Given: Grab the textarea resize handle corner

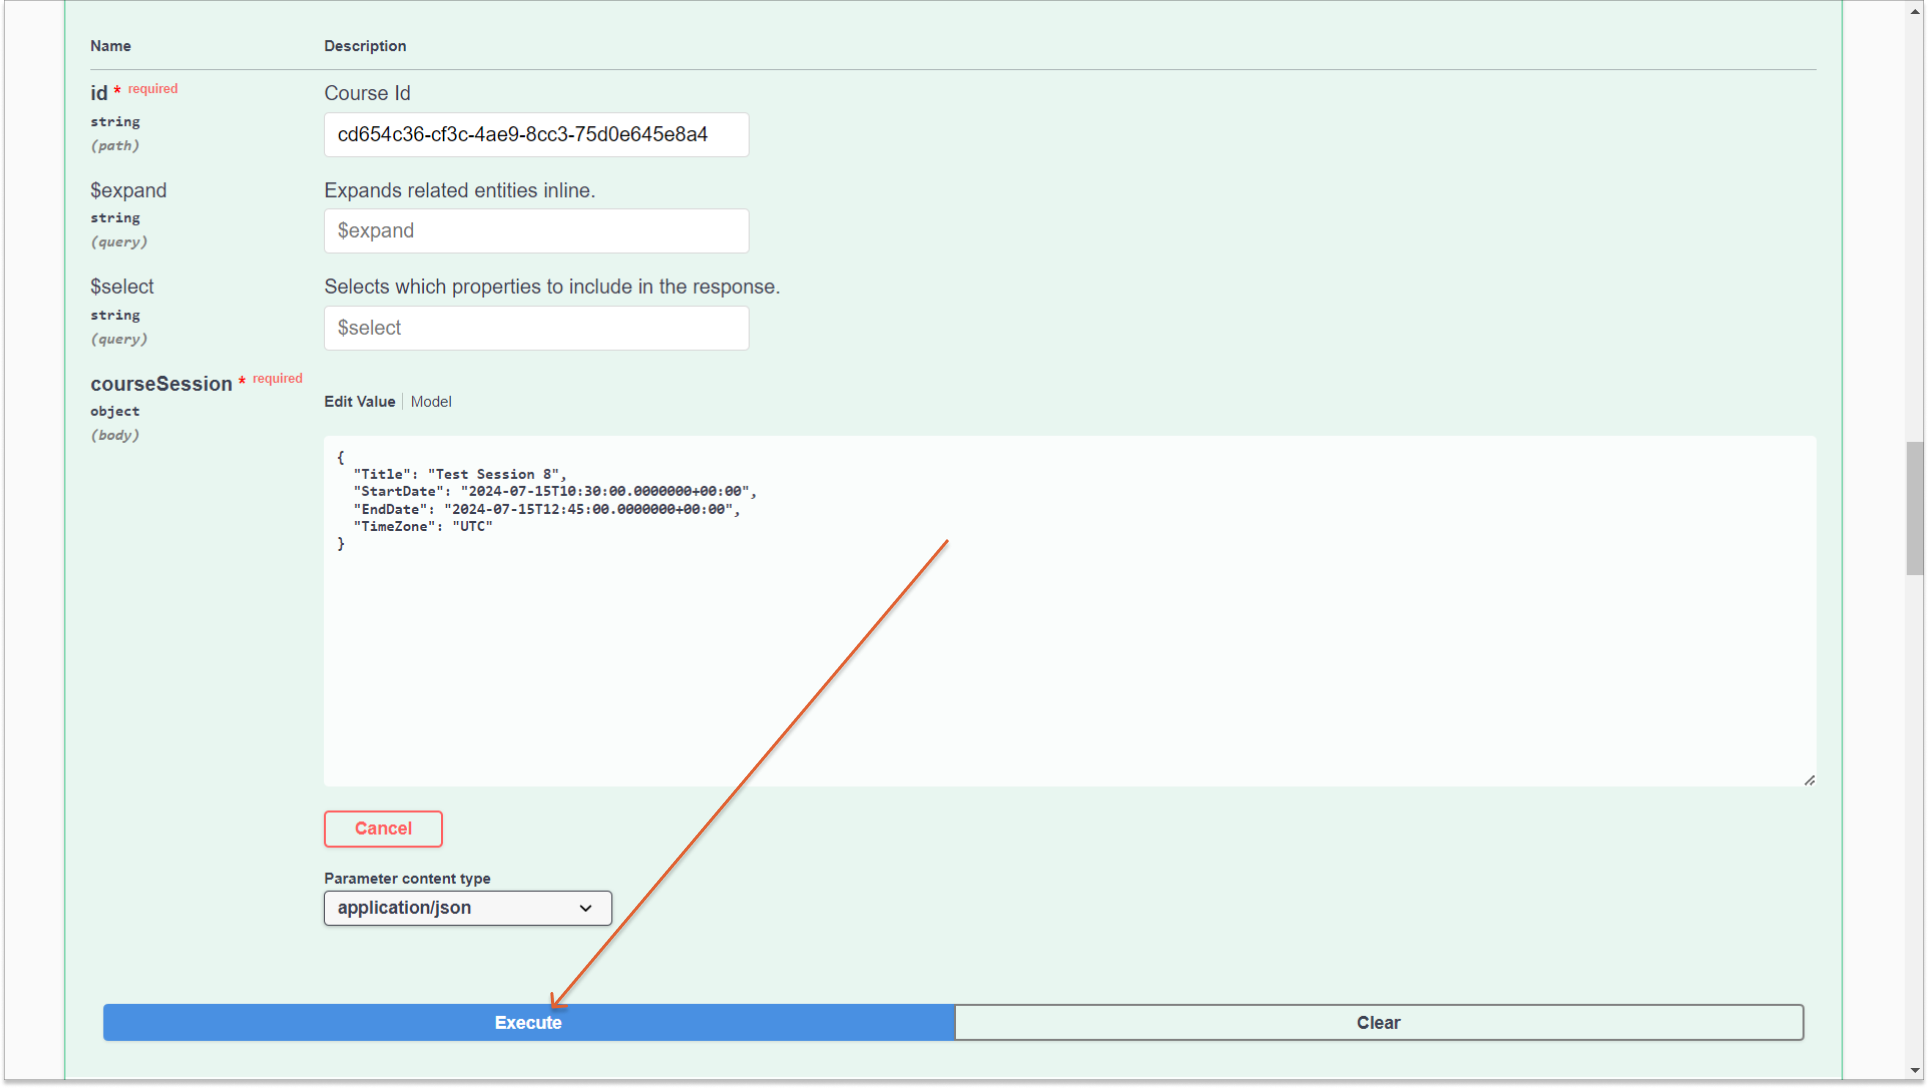Looking at the screenshot, I should 1809,780.
